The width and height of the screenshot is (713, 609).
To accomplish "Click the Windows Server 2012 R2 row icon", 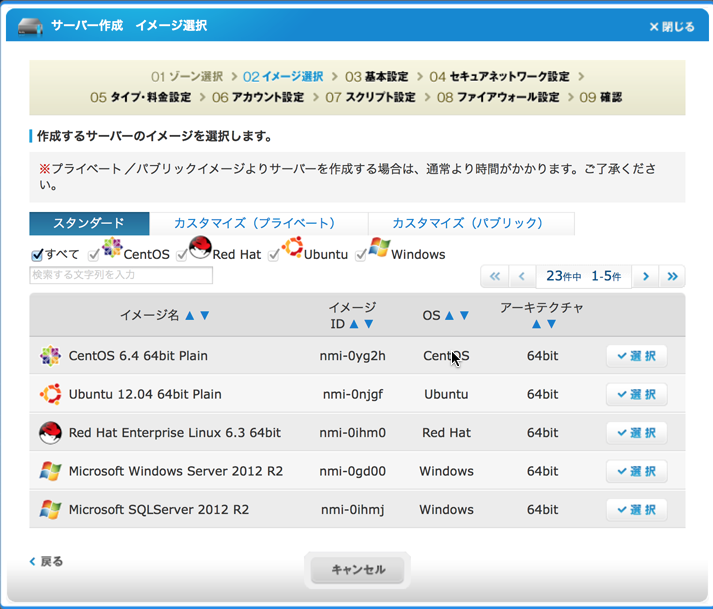I will (50, 471).
